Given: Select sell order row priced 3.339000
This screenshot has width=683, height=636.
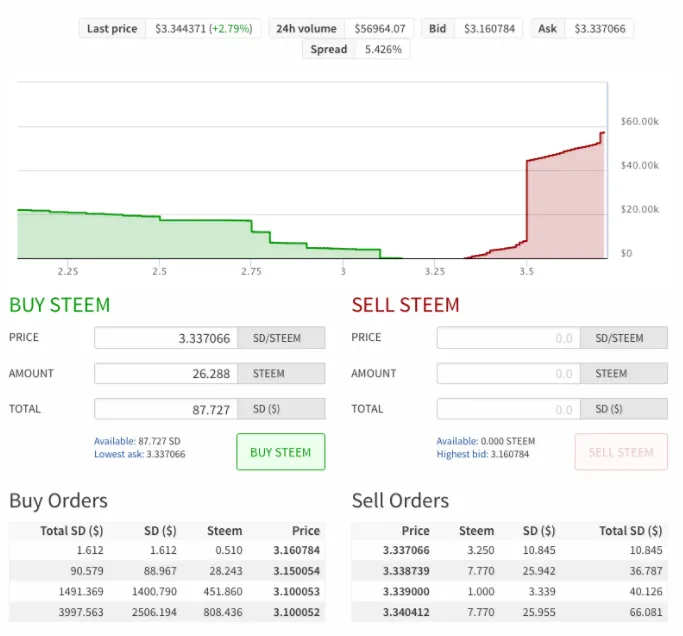Looking at the screenshot, I should pyautogui.click(x=509, y=592).
